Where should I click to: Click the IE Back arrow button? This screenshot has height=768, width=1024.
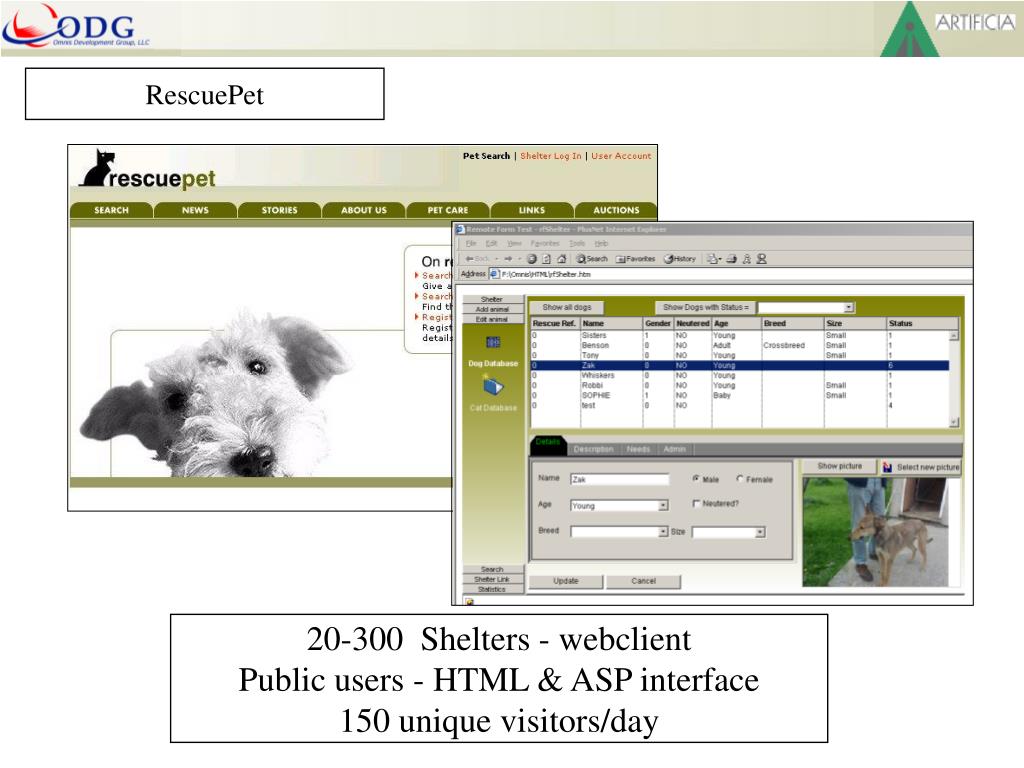[476, 259]
